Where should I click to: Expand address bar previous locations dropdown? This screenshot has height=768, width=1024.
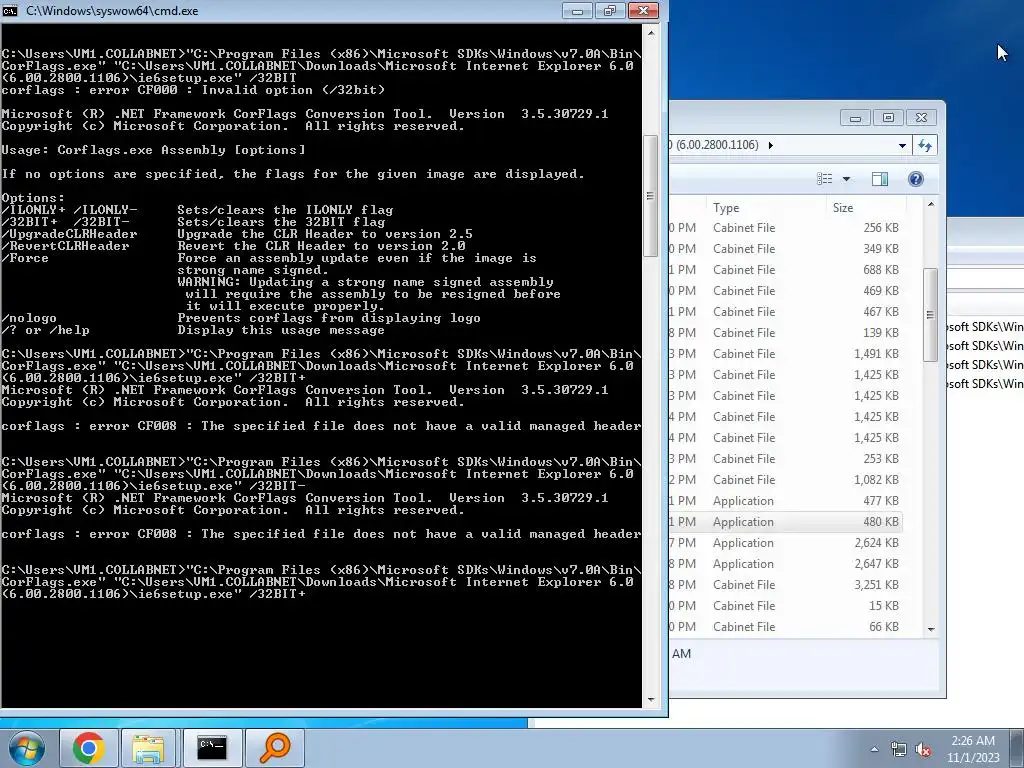click(903, 146)
